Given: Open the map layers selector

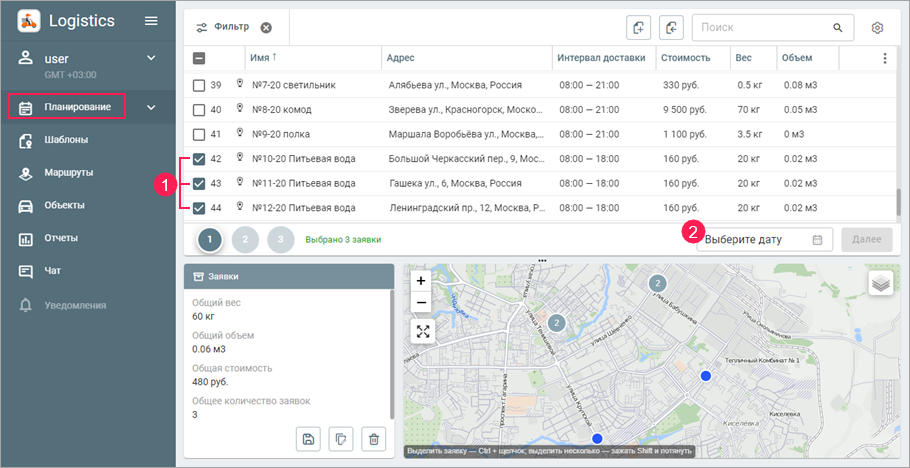Looking at the screenshot, I should point(880,284).
